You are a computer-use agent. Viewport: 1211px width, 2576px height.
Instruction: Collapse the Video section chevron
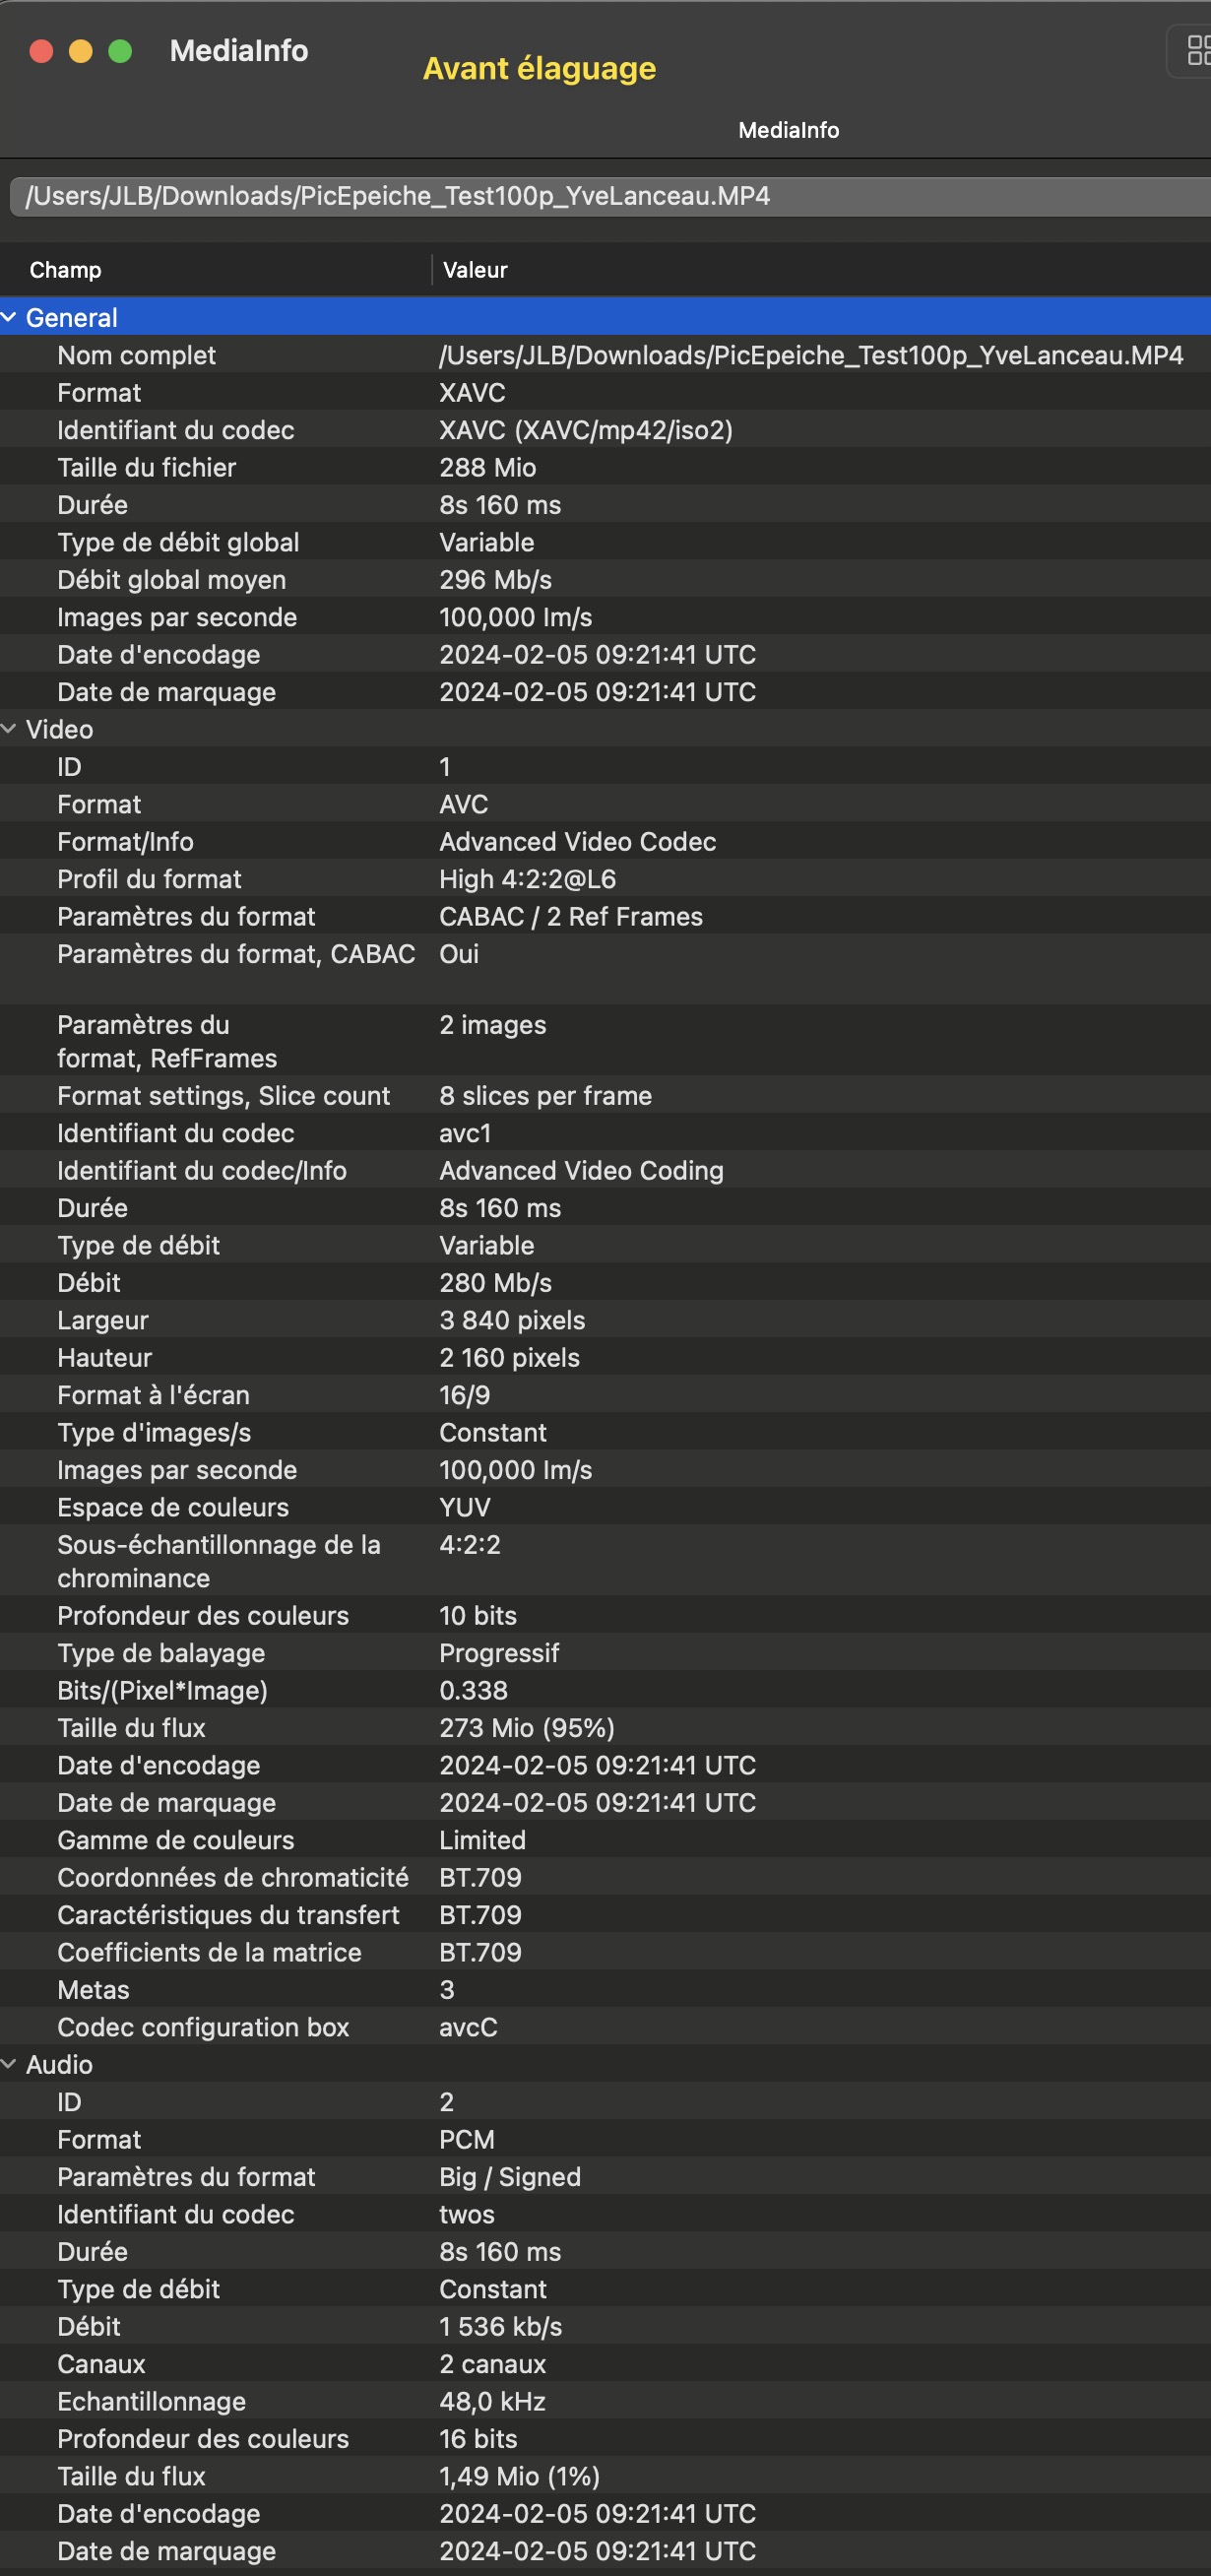click(x=9, y=729)
